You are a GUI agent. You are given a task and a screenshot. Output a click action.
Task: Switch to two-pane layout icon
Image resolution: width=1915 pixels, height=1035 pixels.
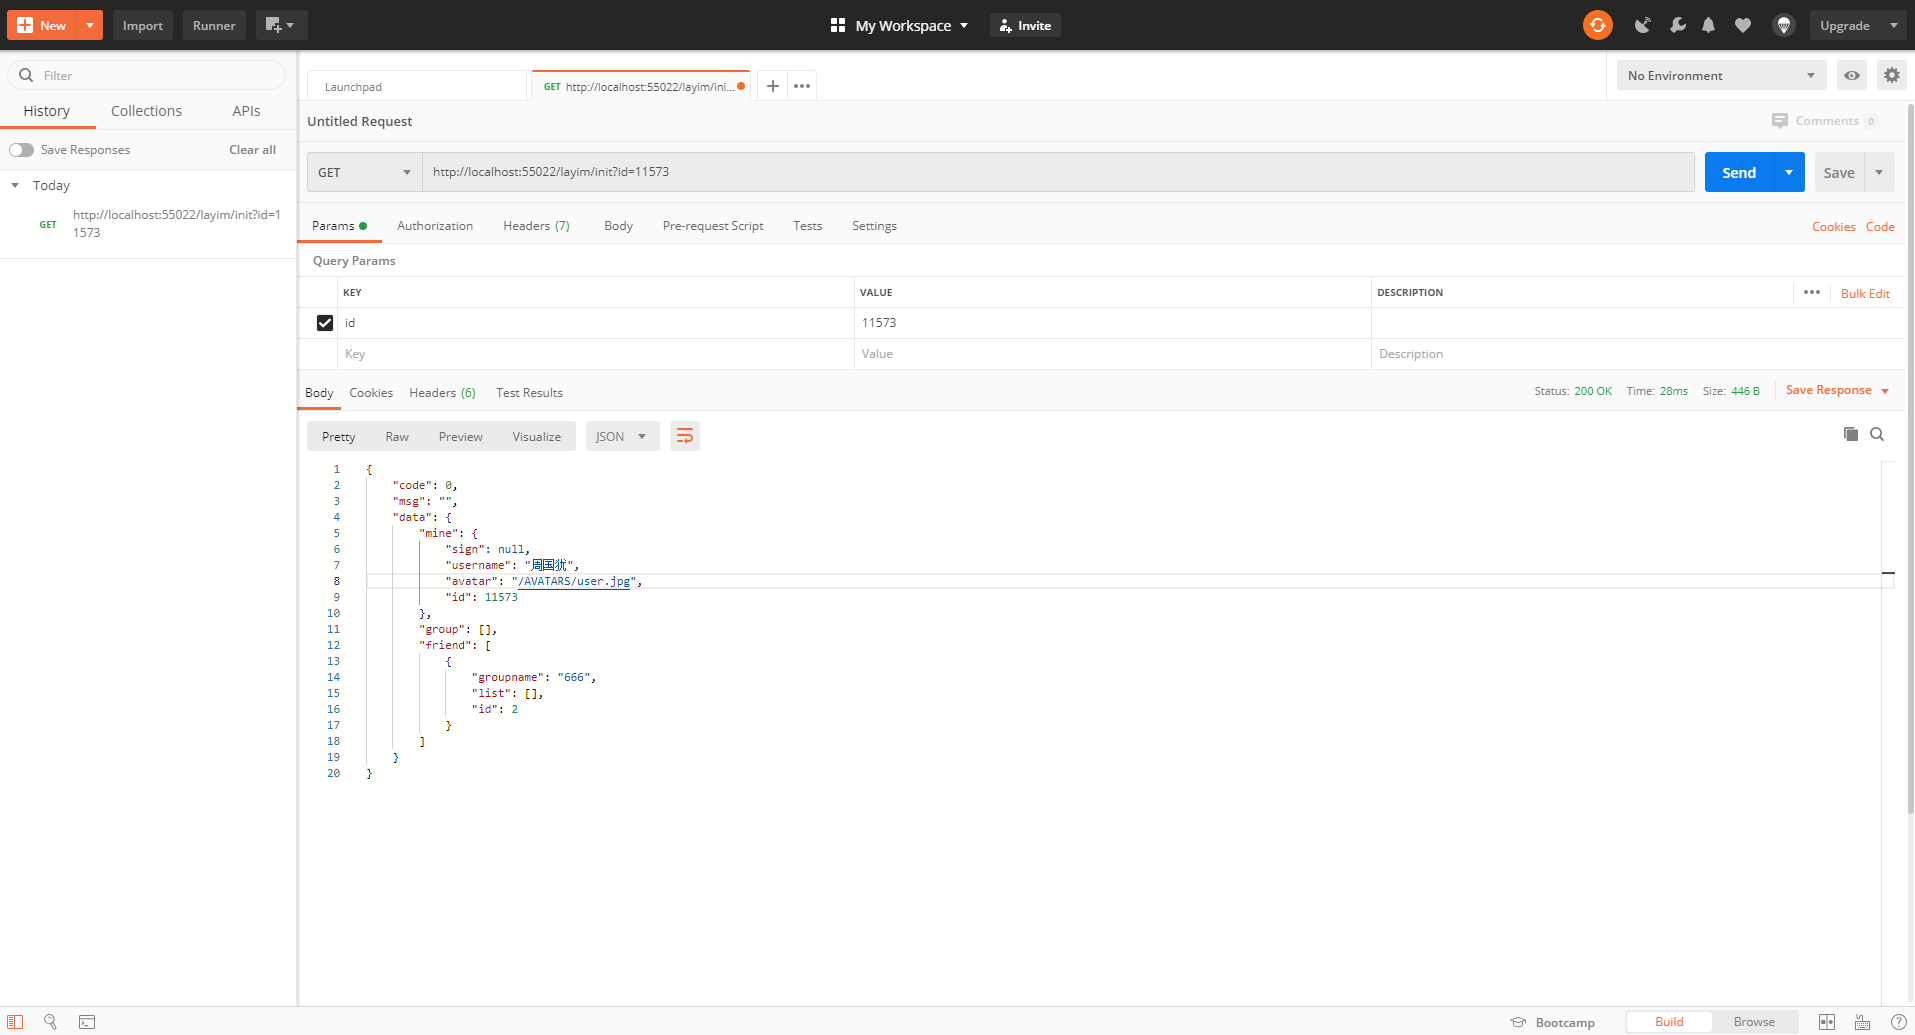(x=1827, y=1022)
